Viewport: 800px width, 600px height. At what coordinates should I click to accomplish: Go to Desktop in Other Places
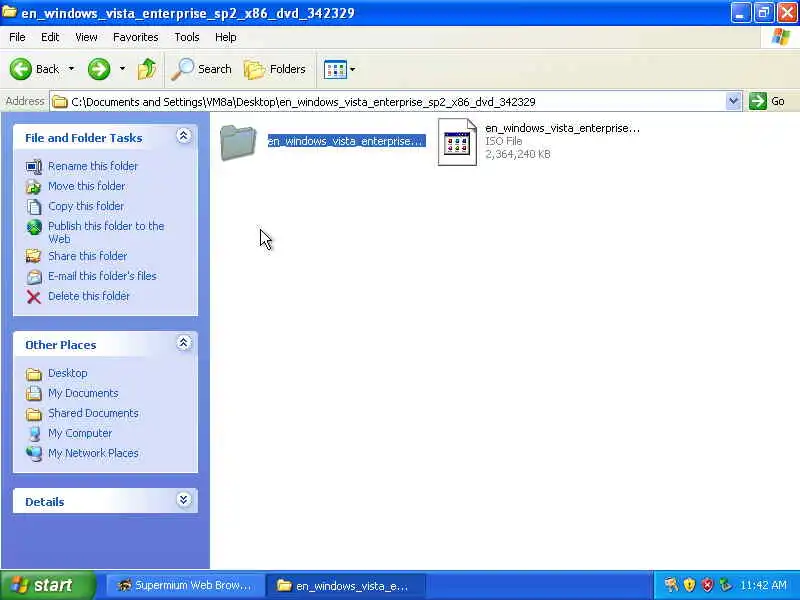(x=67, y=373)
